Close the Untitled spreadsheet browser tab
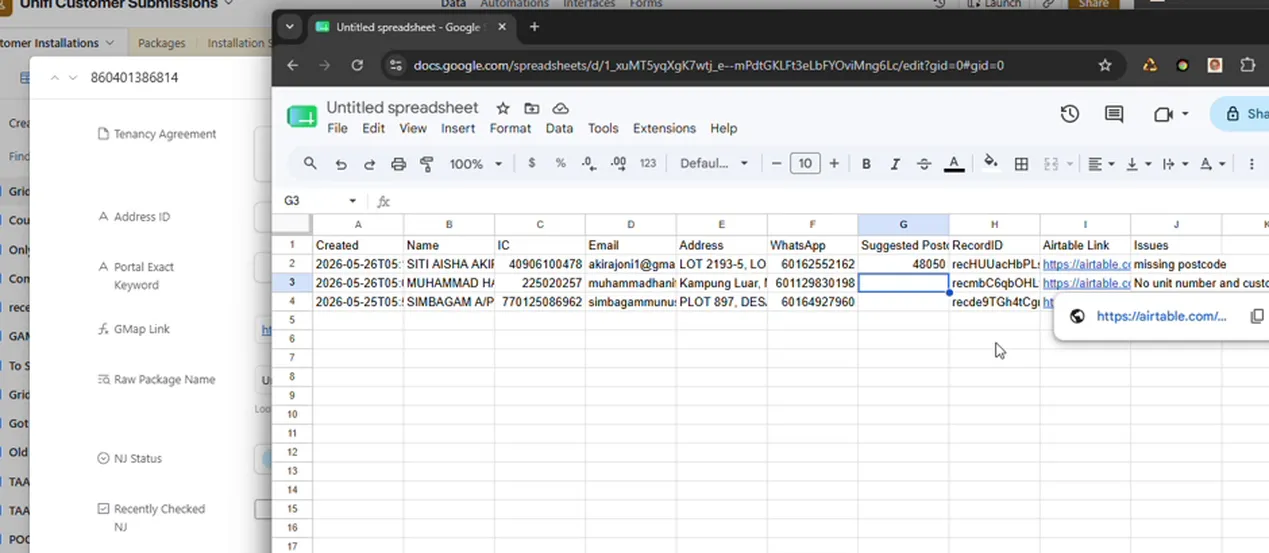1269x553 pixels. coord(503,27)
